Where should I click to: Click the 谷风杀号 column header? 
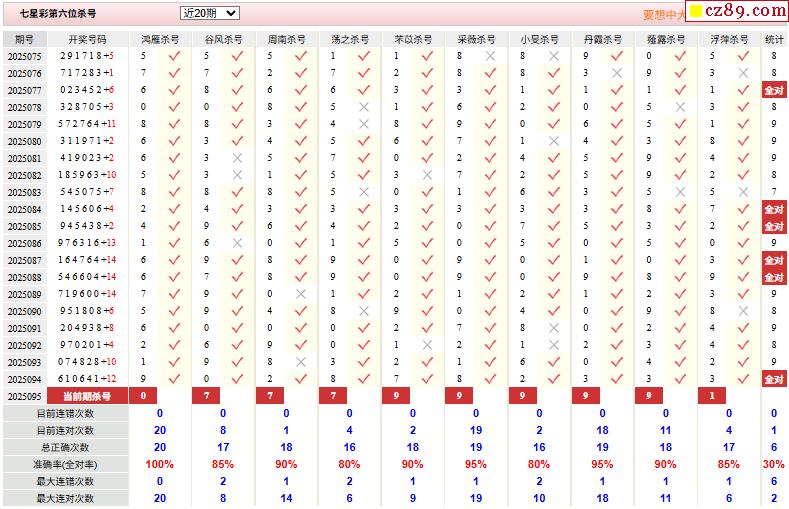point(223,39)
